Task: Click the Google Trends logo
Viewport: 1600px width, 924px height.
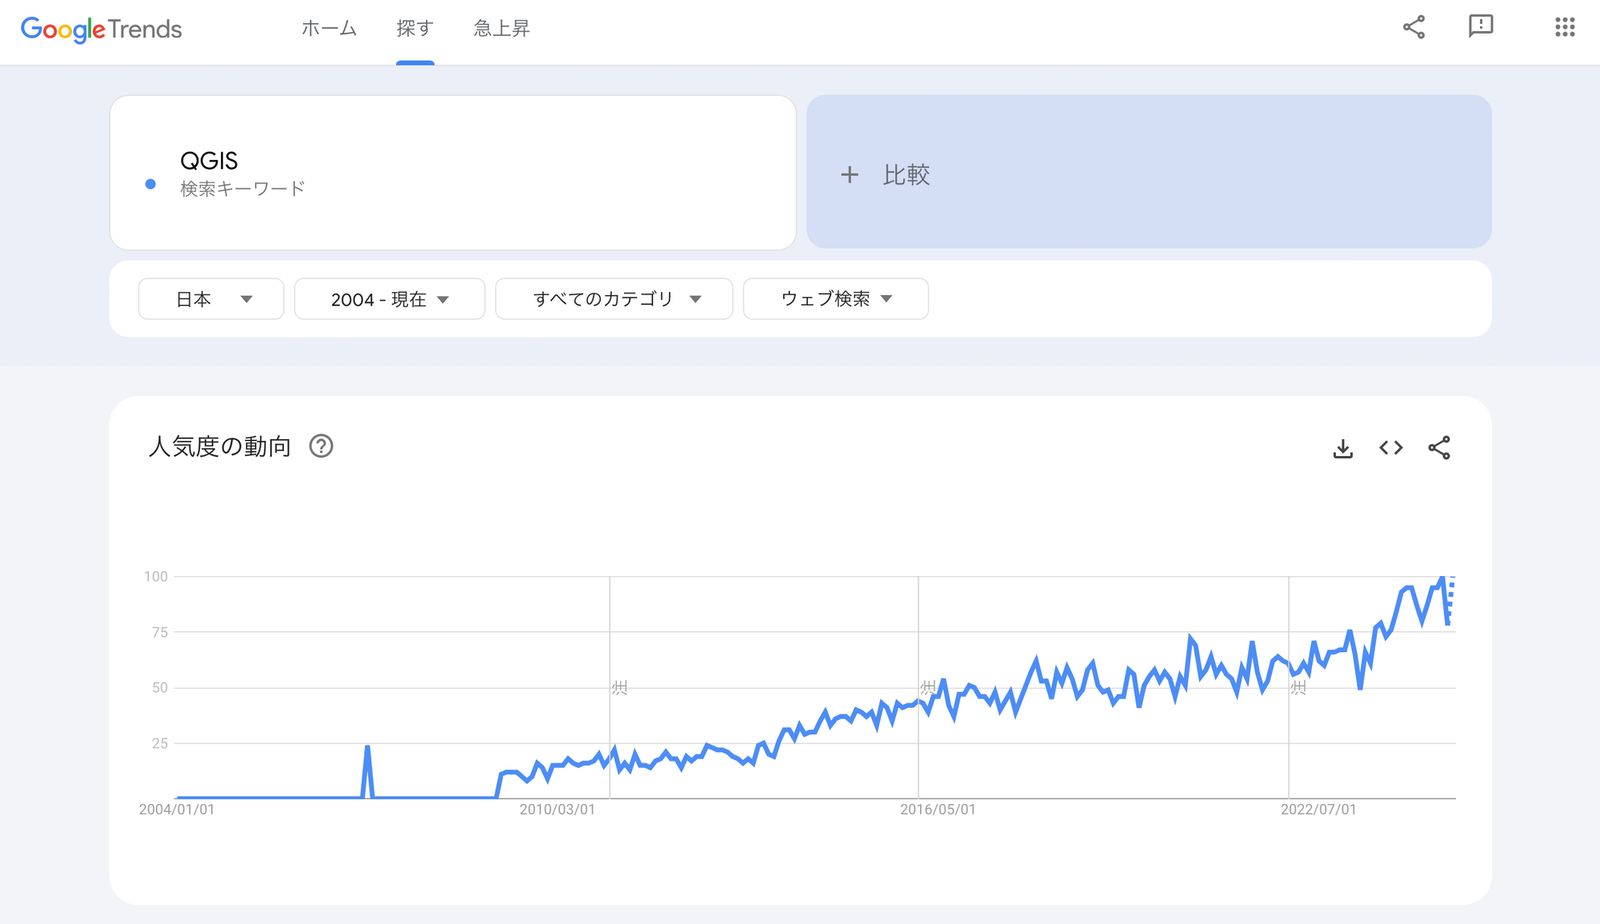Action: (x=101, y=29)
